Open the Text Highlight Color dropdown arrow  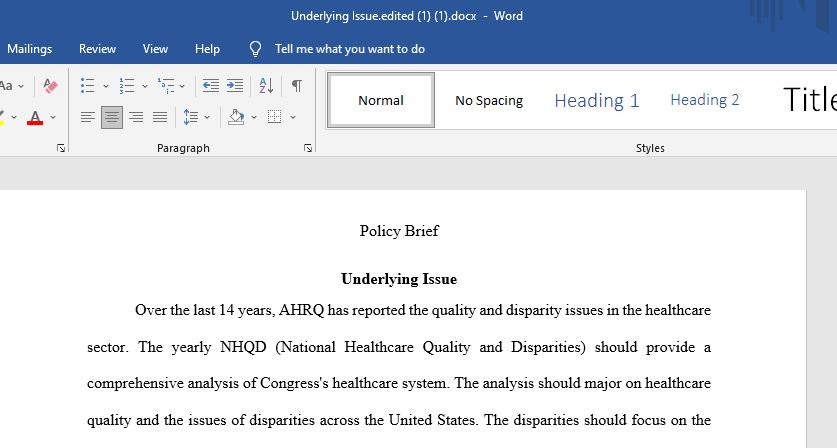pos(14,117)
